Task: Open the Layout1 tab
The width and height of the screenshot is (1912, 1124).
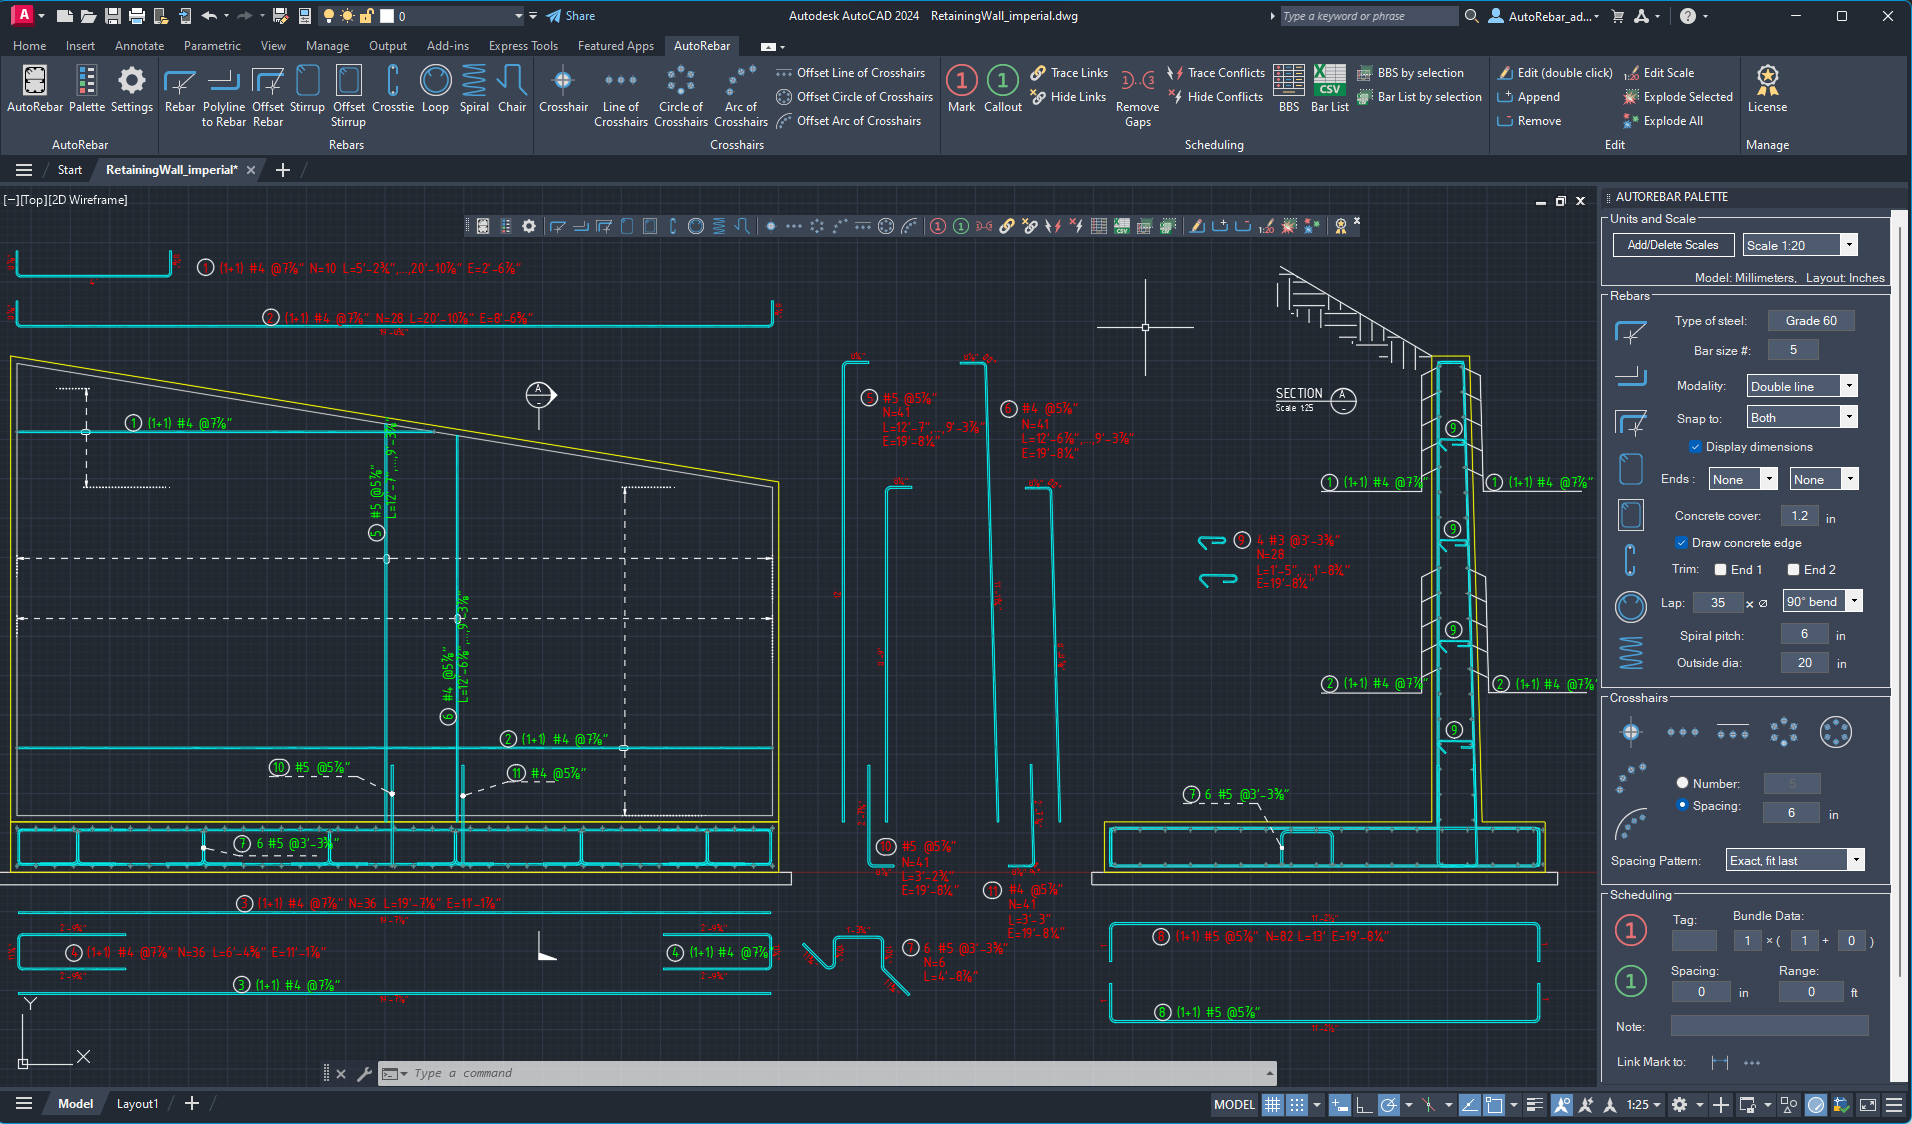Action: (x=137, y=1103)
